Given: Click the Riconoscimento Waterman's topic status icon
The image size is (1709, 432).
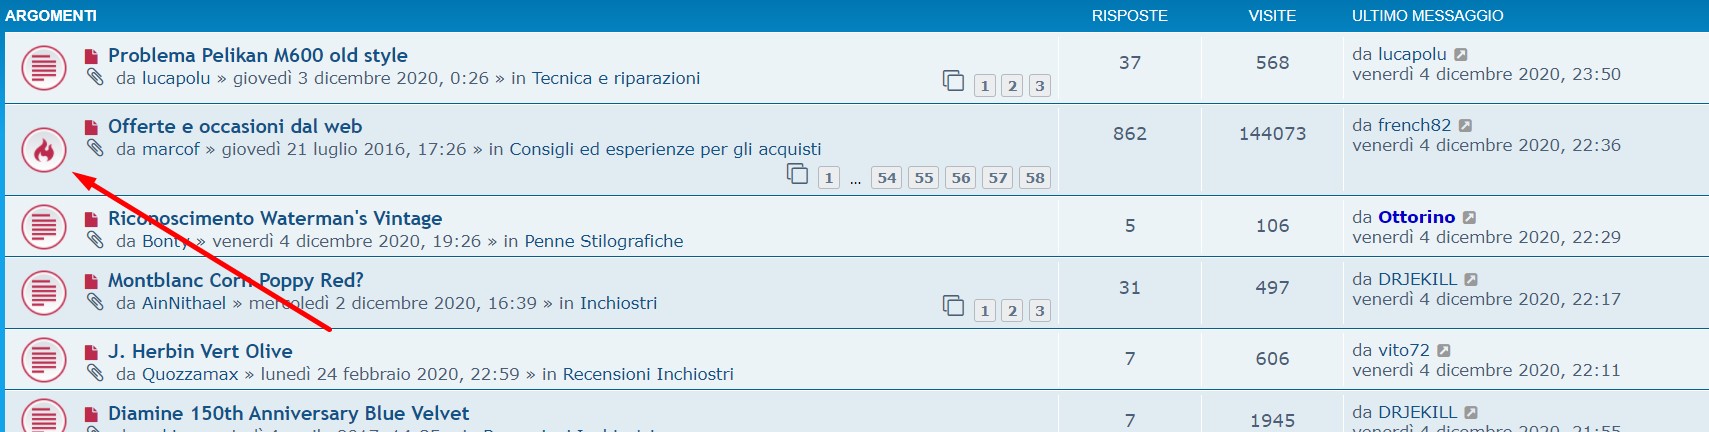Looking at the screenshot, I should [x=44, y=226].
